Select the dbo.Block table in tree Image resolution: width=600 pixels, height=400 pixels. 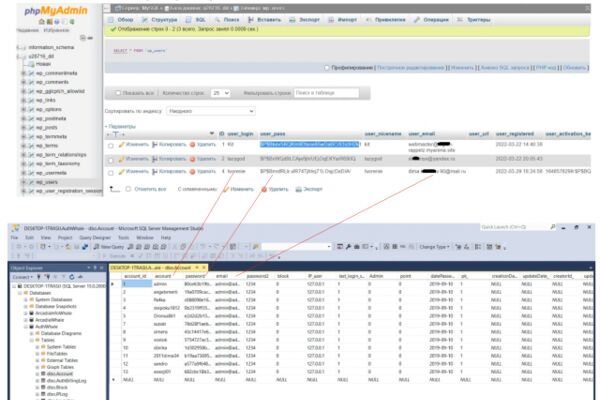click(57, 387)
